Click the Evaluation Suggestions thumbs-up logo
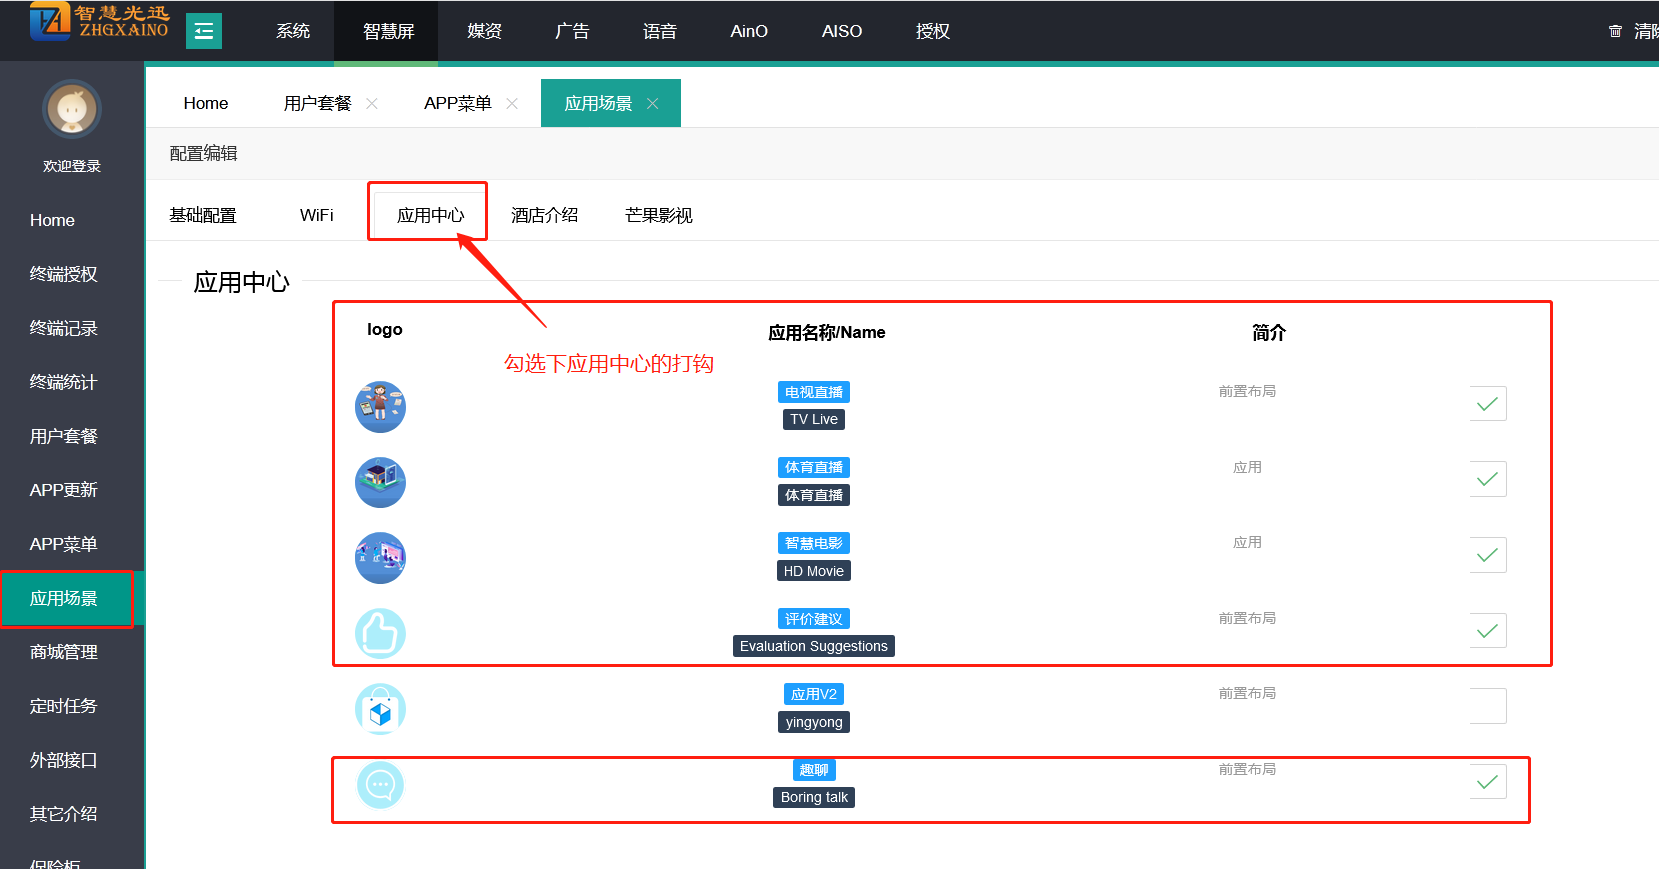The image size is (1659, 869). click(380, 634)
